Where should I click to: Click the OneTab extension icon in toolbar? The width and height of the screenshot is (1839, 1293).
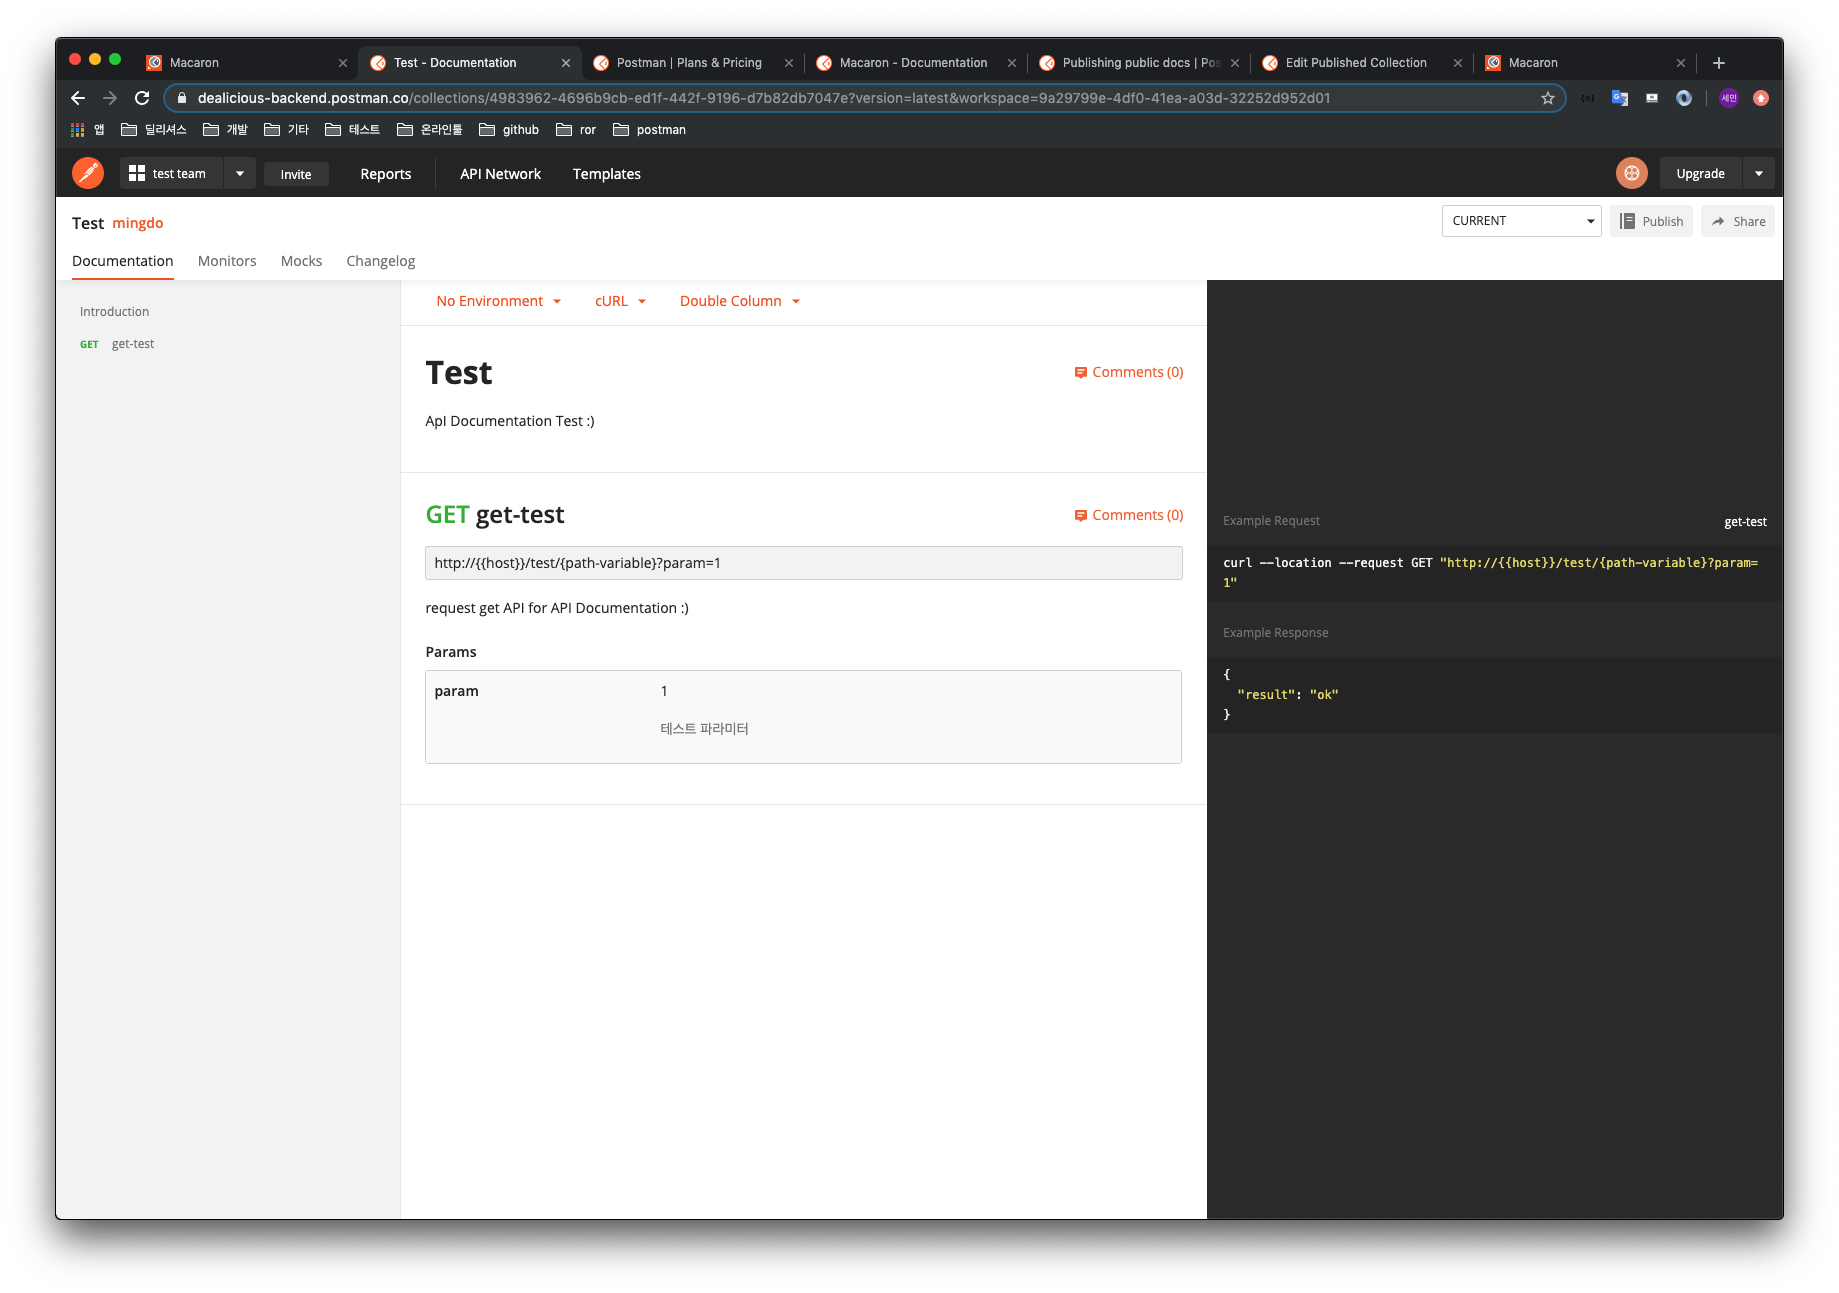click(x=1684, y=98)
